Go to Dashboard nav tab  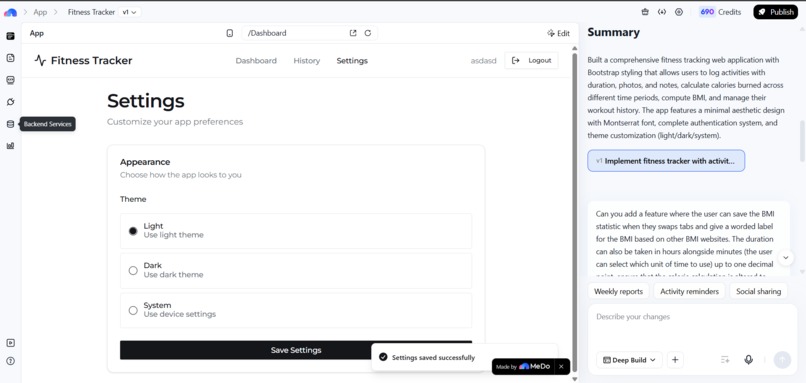click(256, 61)
